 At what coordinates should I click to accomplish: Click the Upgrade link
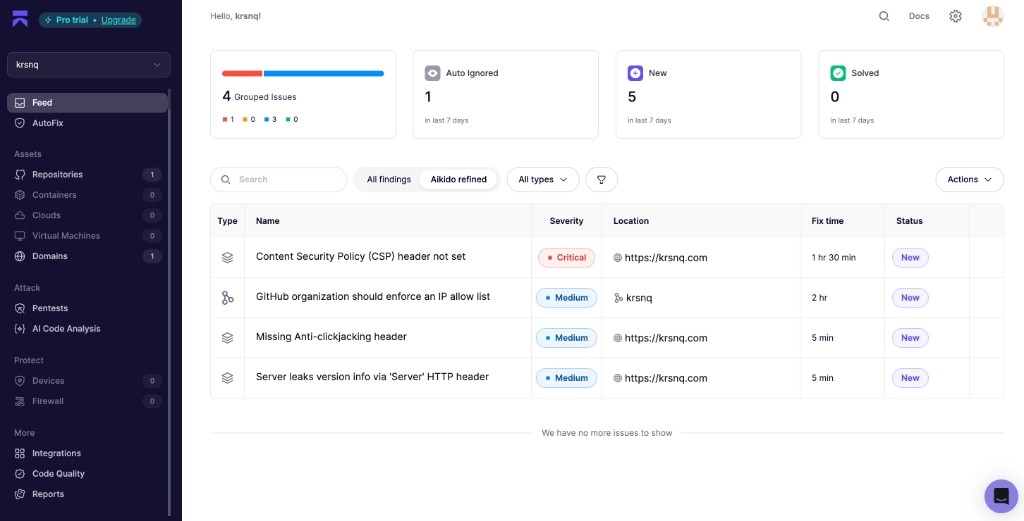(118, 20)
